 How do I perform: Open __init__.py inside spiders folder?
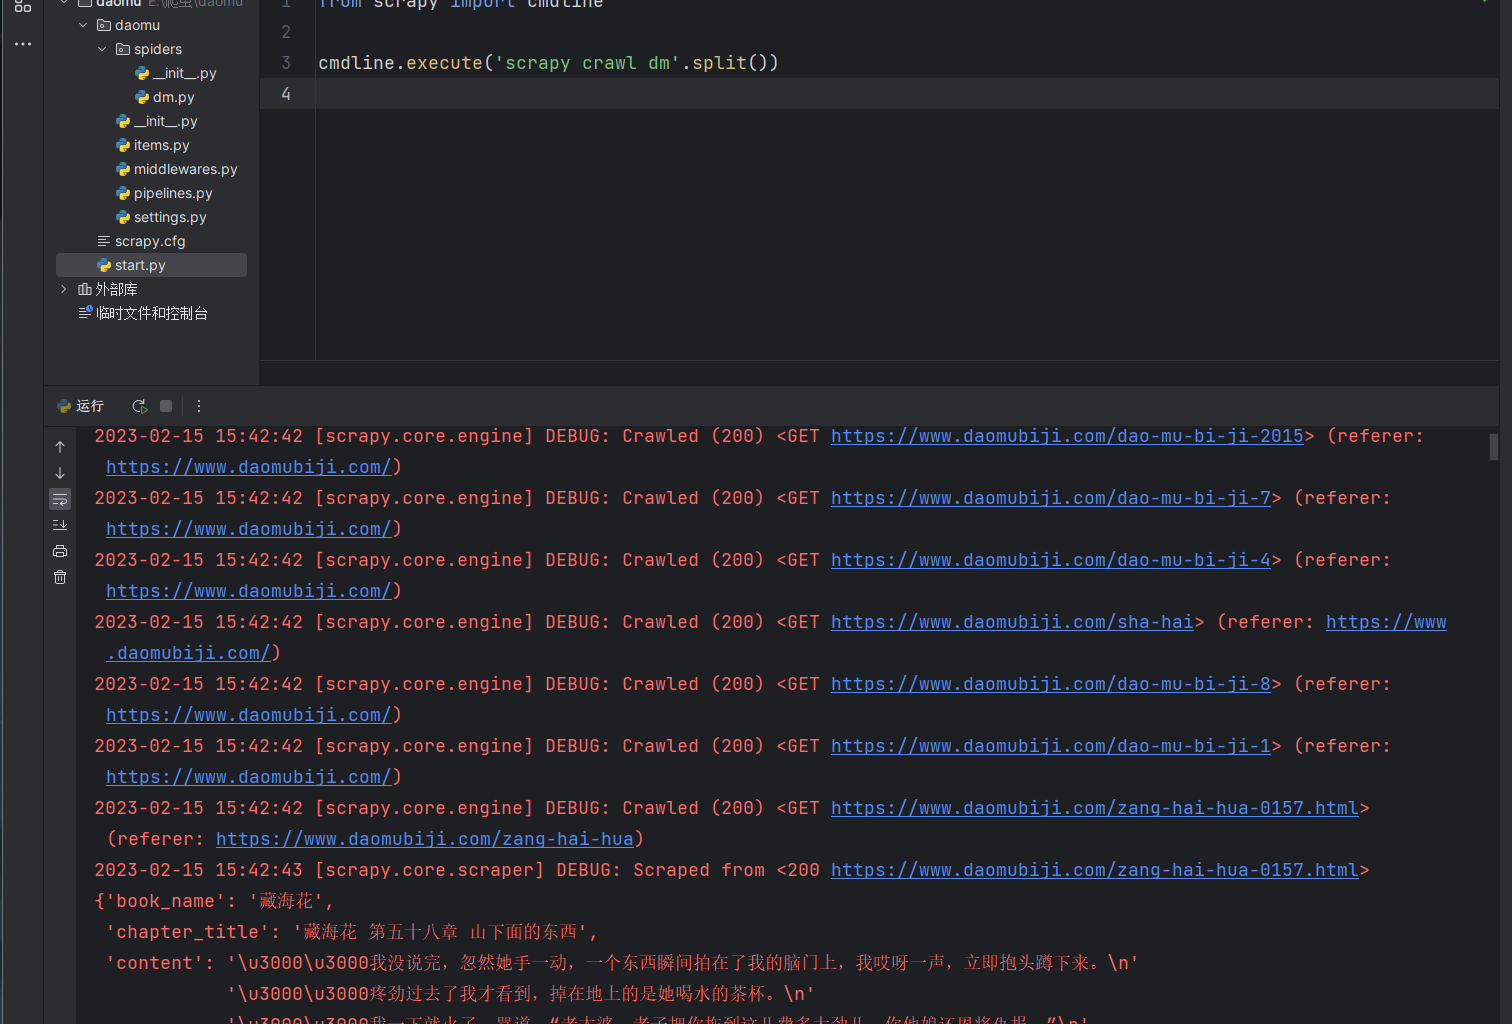coord(176,73)
